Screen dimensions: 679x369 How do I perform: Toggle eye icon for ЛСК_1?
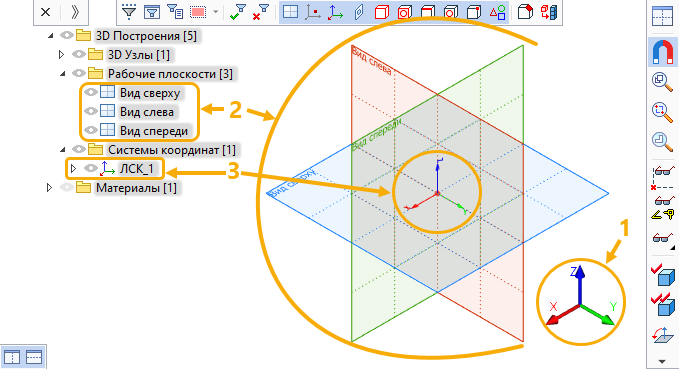pos(90,168)
